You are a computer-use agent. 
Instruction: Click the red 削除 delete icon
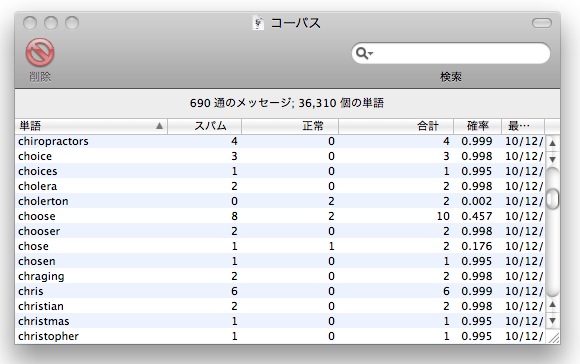tap(40, 53)
